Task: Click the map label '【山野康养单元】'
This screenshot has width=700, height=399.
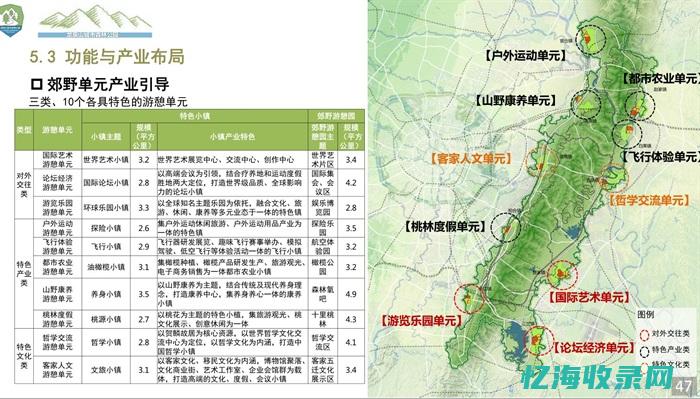Action: pyautogui.click(x=516, y=100)
